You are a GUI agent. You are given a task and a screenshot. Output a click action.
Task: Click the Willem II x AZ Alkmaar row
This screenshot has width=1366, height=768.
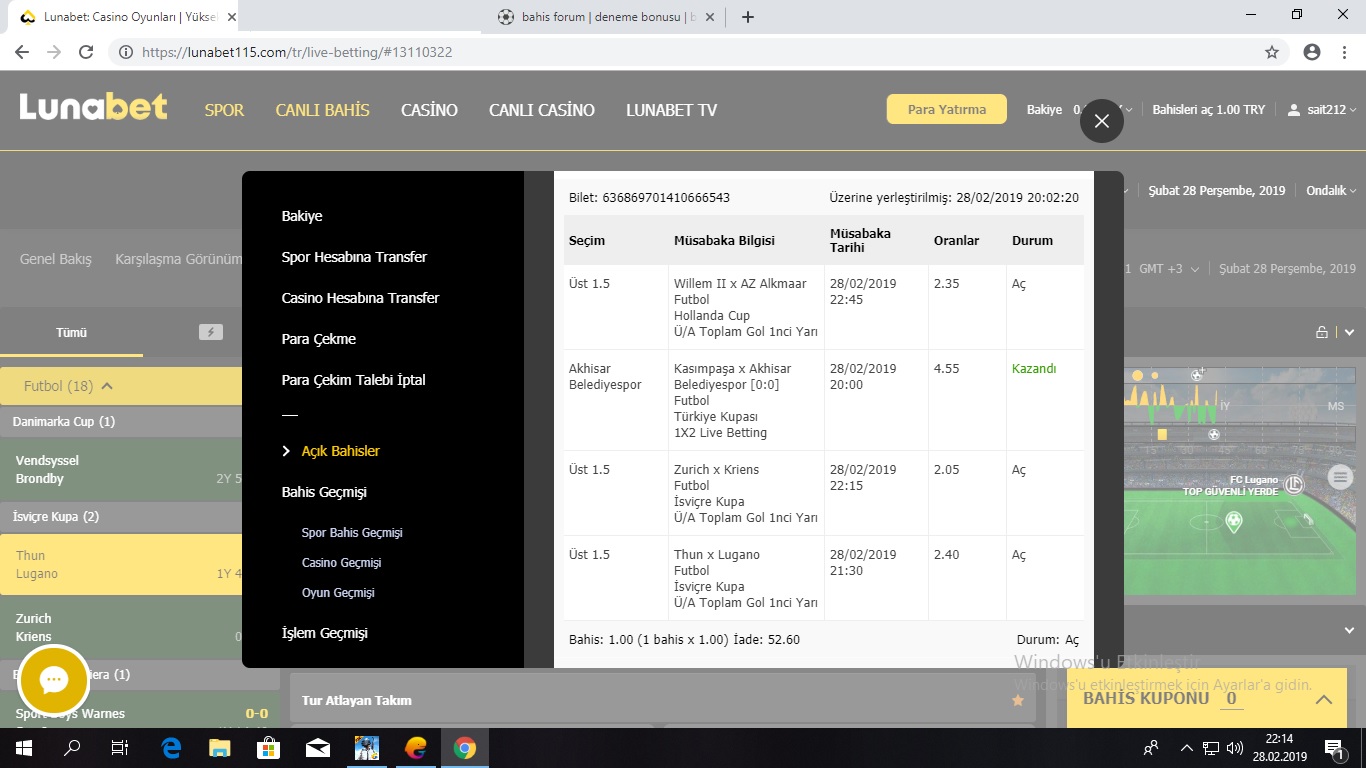point(823,307)
